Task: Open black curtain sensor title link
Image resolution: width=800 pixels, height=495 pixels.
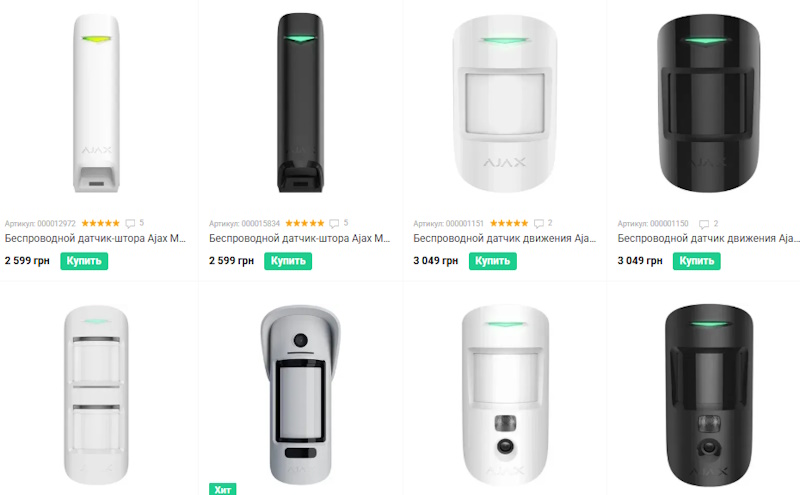Action: tap(299, 239)
